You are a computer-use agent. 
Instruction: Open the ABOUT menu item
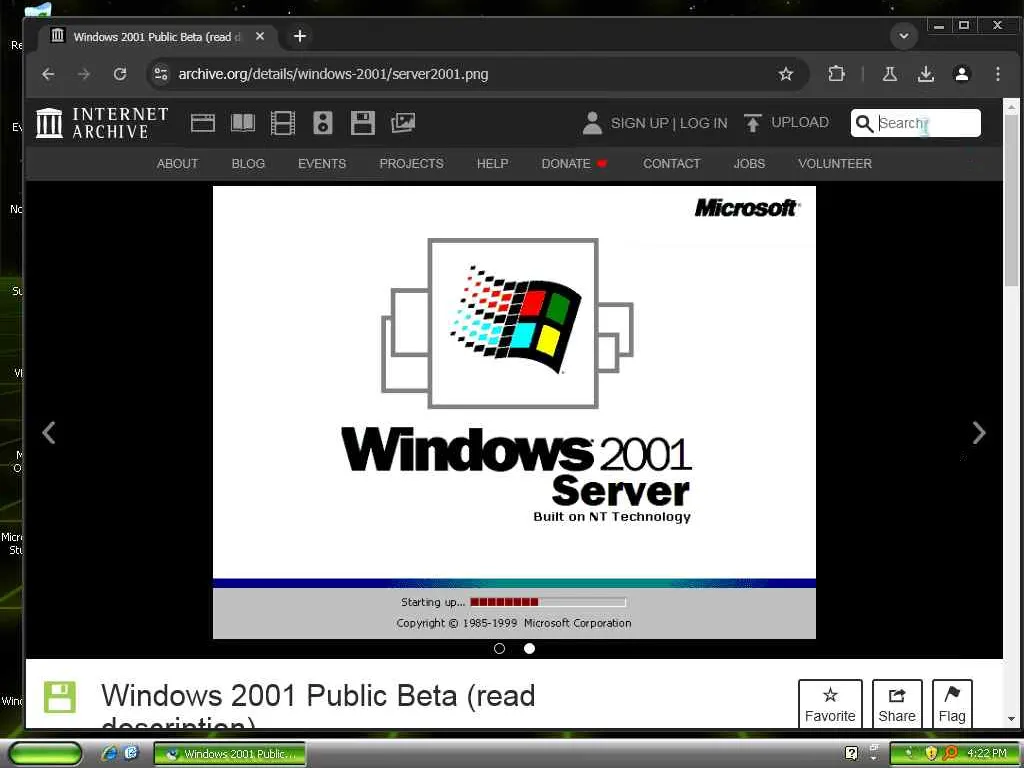177,164
